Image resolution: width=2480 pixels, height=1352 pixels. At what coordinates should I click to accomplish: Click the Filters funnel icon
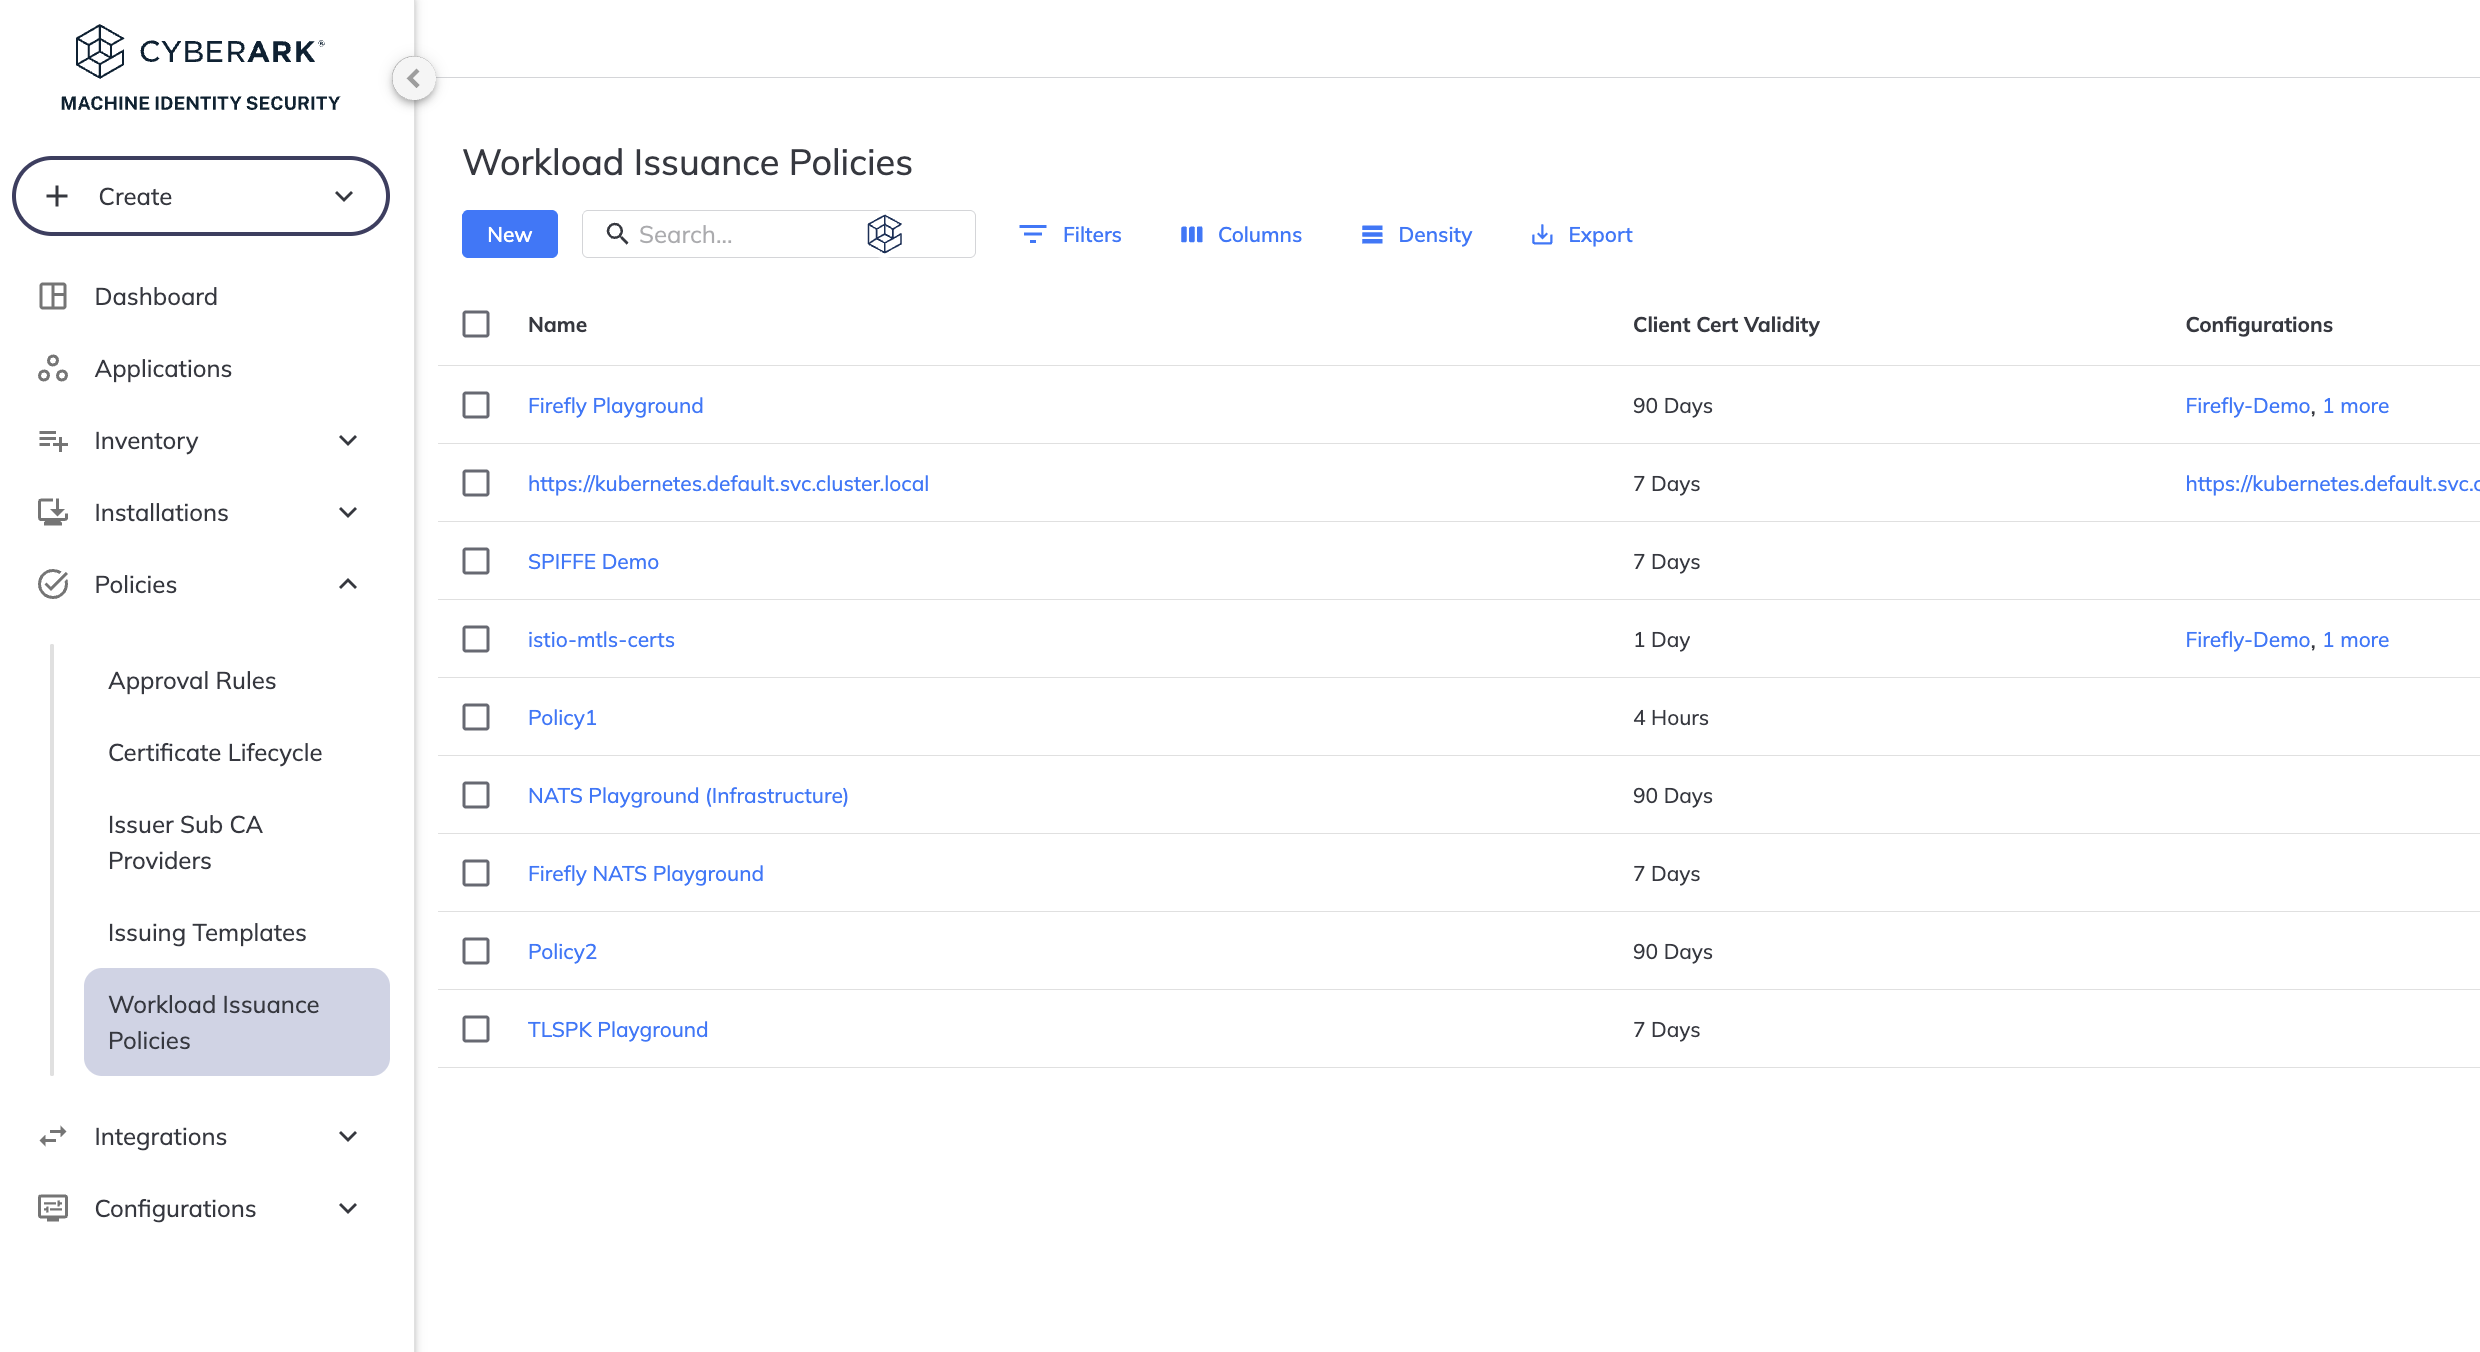(x=1033, y=234)
